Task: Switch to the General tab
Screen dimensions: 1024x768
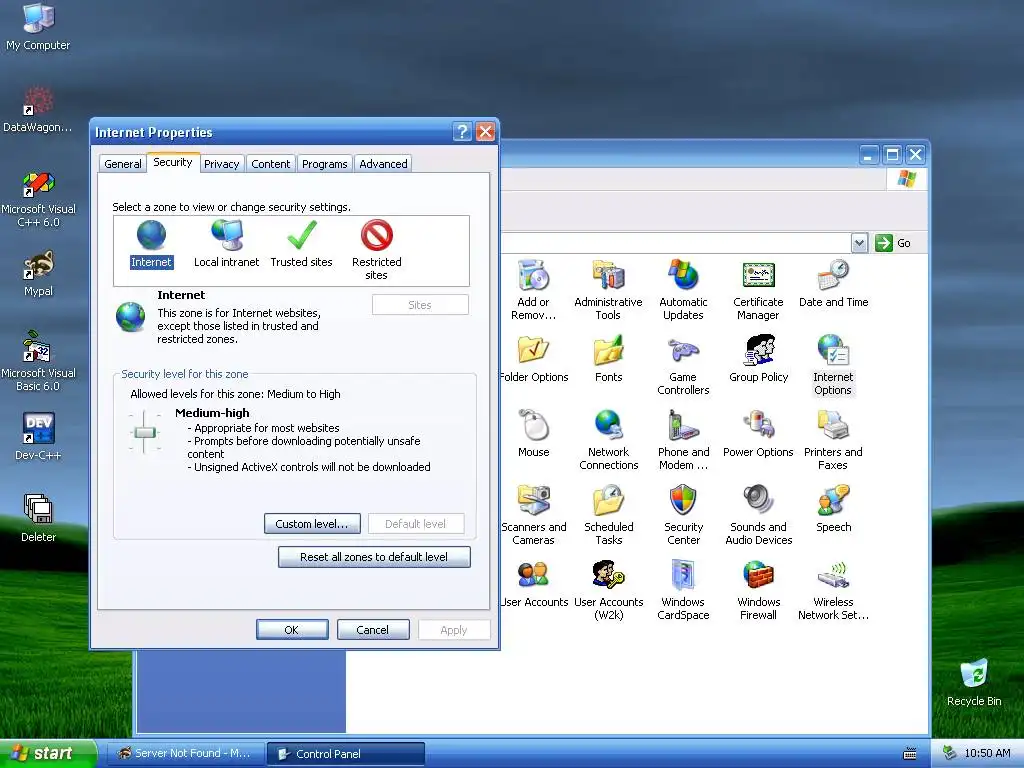Action: (123, 164)
